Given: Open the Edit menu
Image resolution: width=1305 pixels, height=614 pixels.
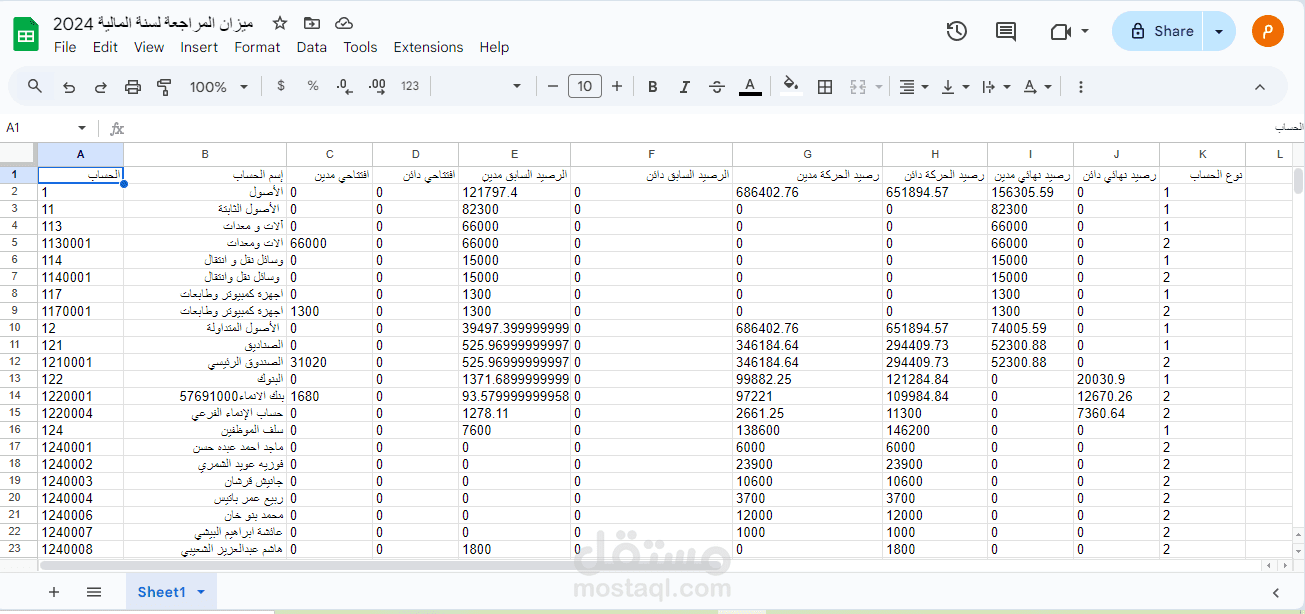Looking at the screenshot, I should 105,47.
